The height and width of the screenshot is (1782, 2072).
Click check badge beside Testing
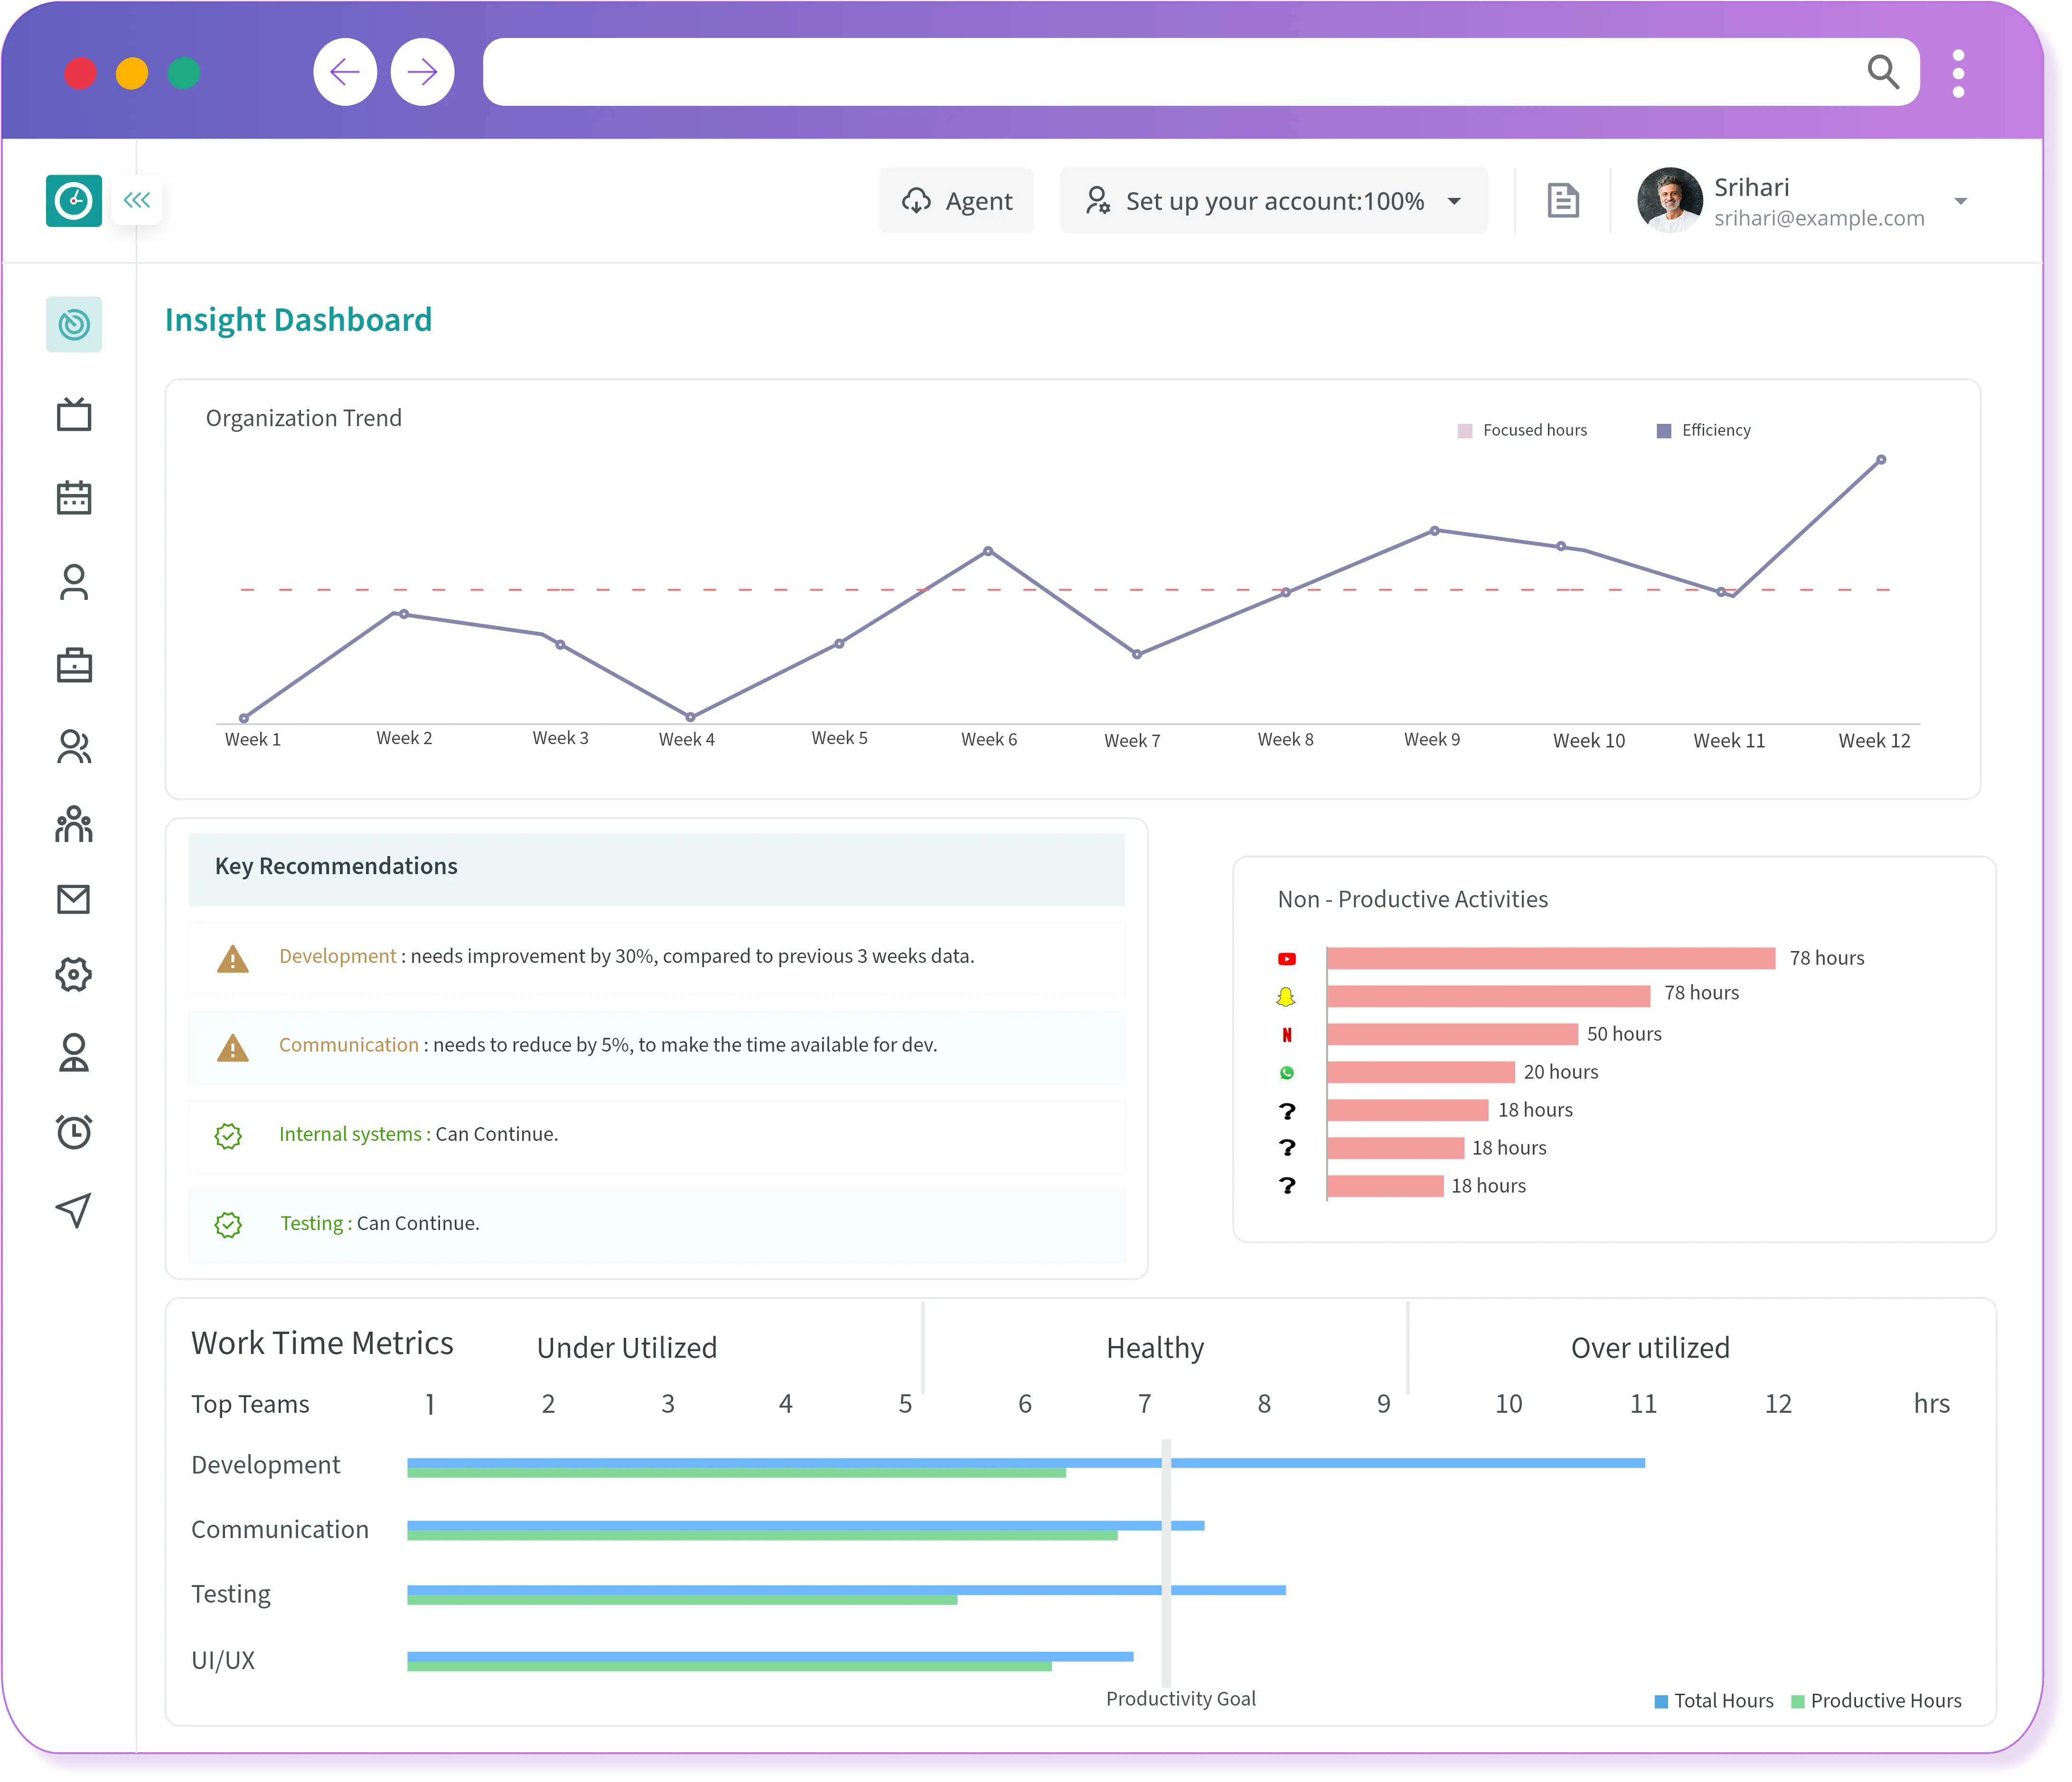click(x=228, y=1225)
